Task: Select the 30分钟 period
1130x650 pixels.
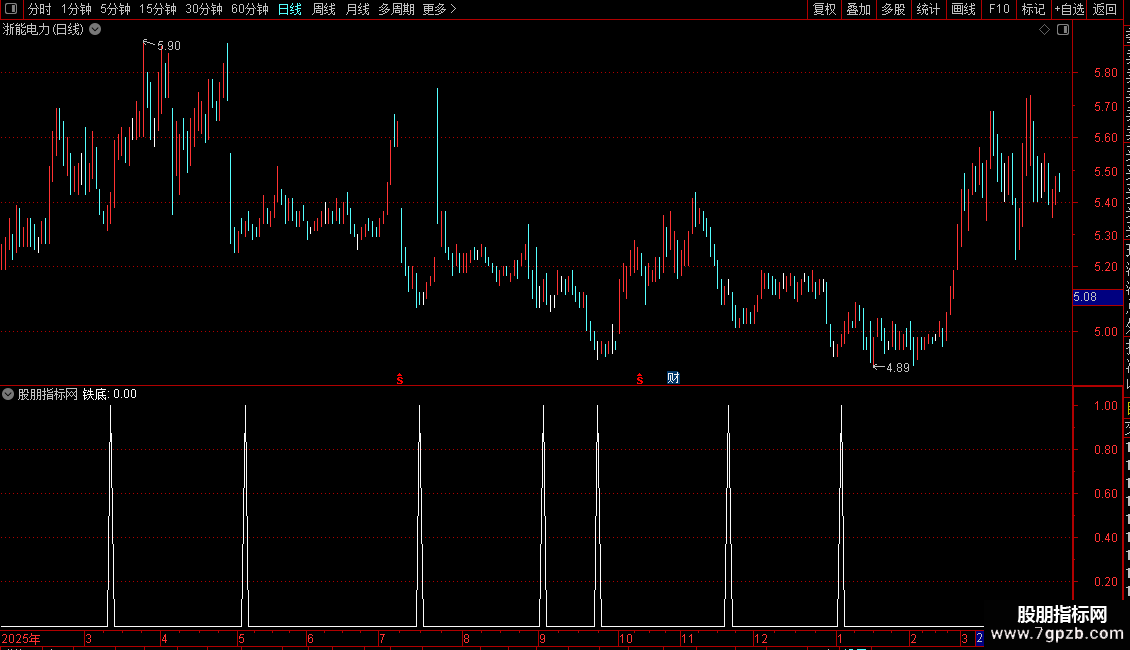Action: [x=204, y=9]
